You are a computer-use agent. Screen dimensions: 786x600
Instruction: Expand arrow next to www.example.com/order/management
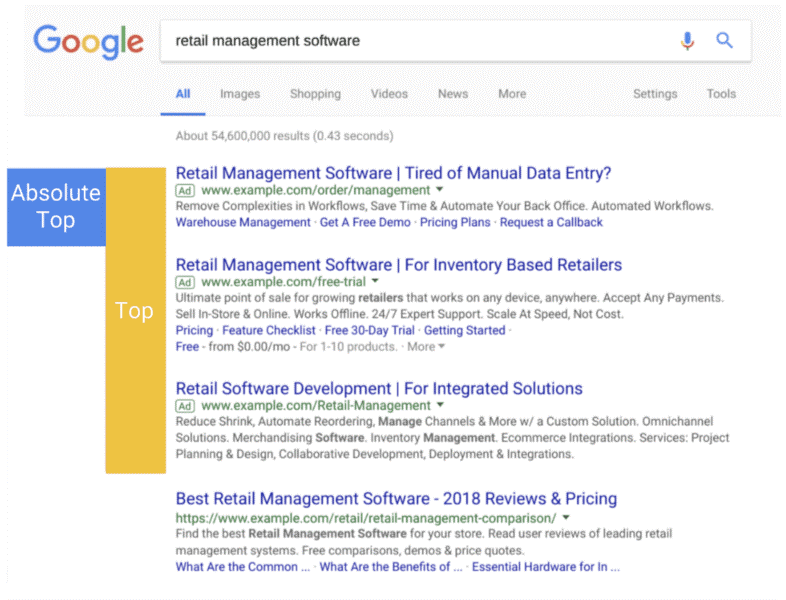coord(439,190)
